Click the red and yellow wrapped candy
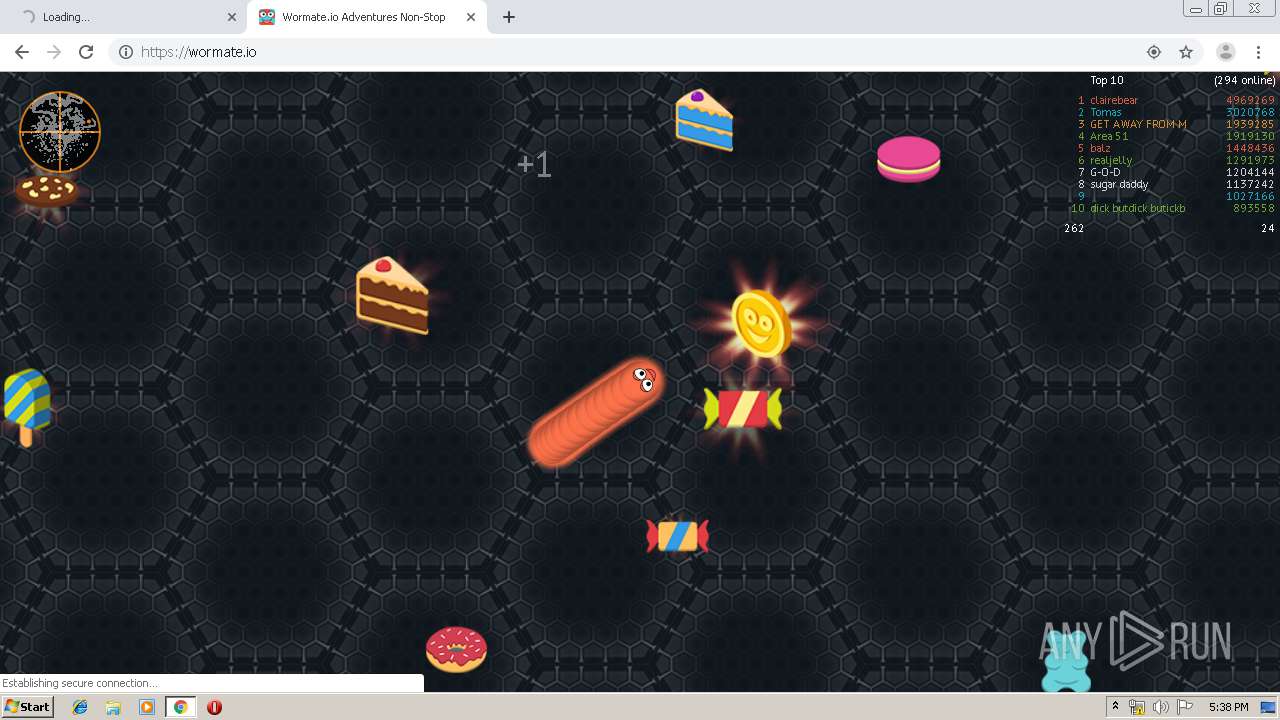Image resolution: width=1280 pixels, height=720 pixels. (742, 409)
